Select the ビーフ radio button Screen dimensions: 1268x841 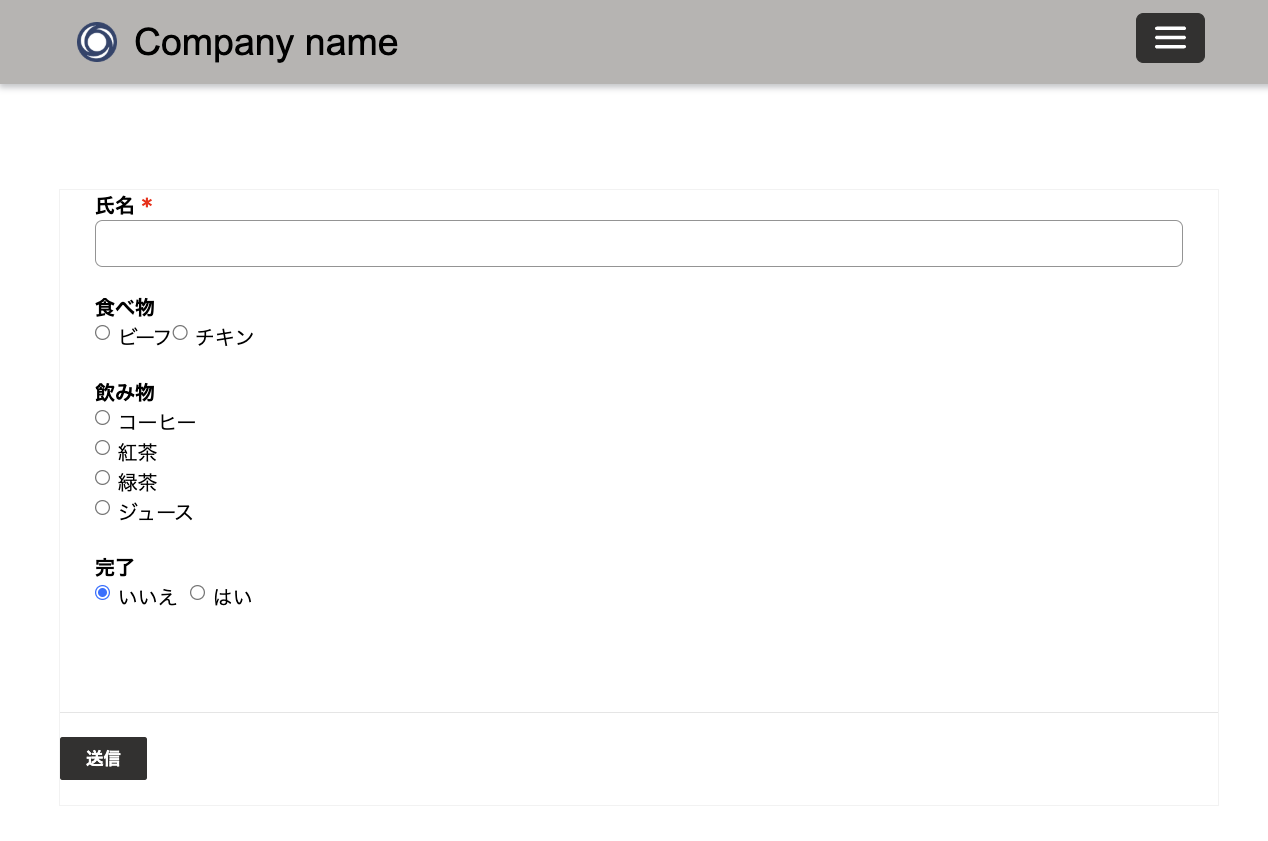[102, 333]
